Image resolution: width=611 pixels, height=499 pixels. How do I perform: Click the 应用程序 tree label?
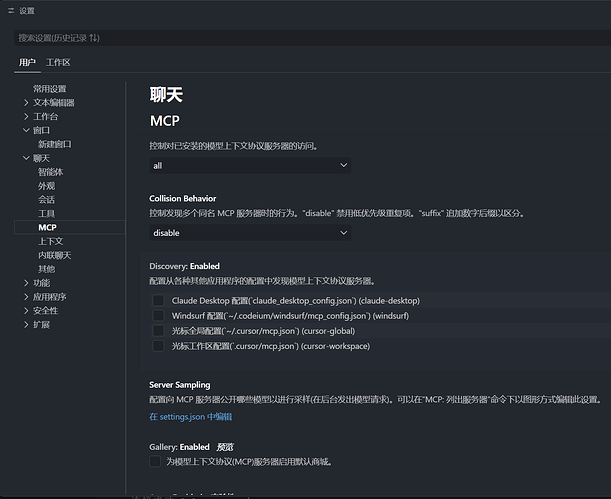pyautogui.click(x=49, y=297)
